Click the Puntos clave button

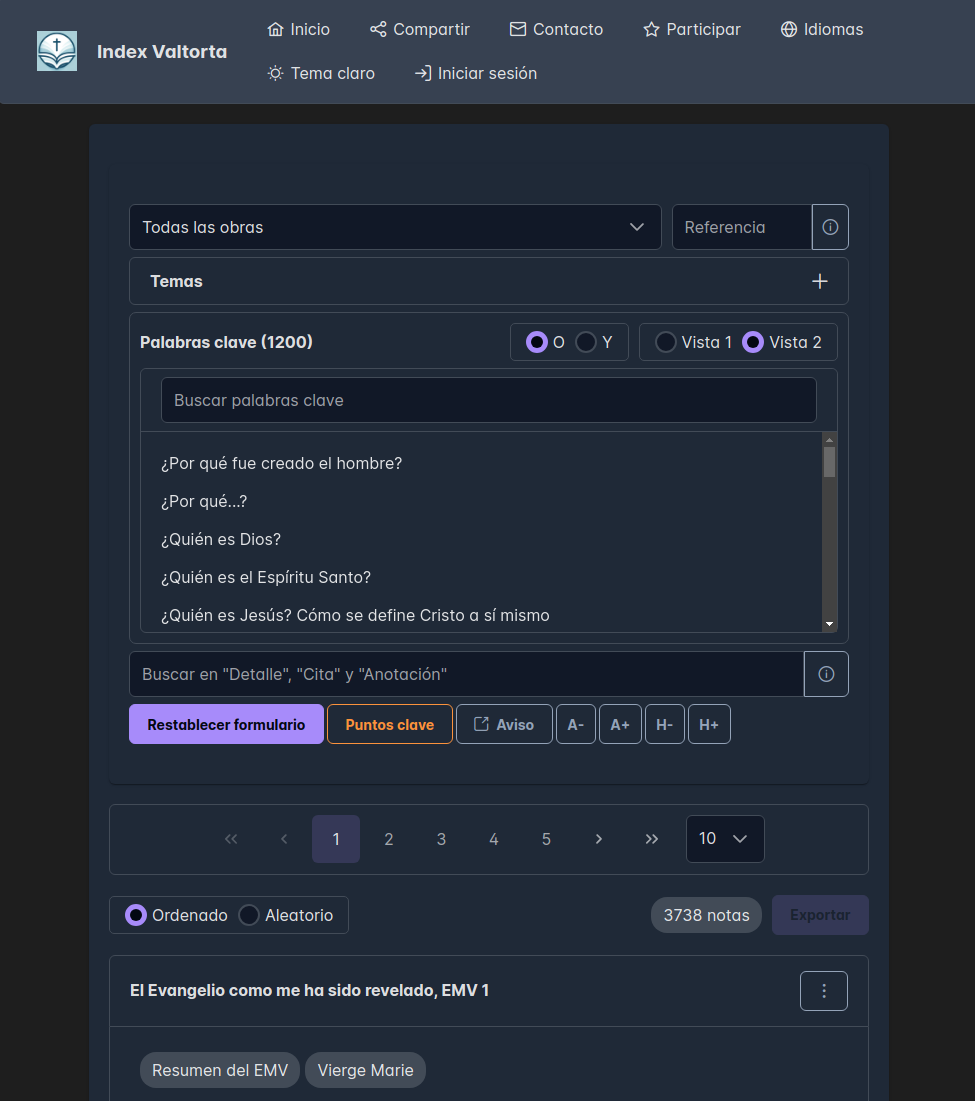coord(389,724)
